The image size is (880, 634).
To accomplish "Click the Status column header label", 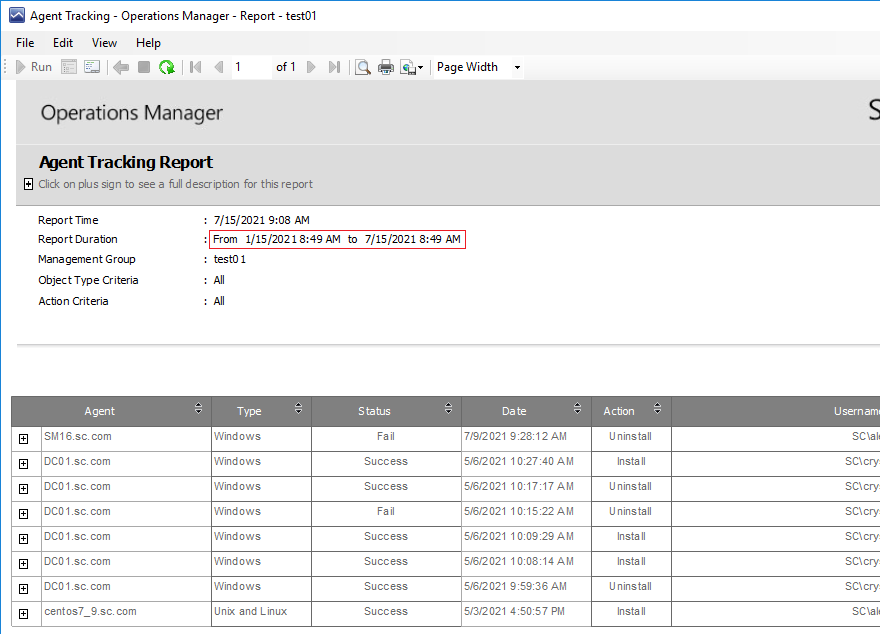I will tap(374, 411).
